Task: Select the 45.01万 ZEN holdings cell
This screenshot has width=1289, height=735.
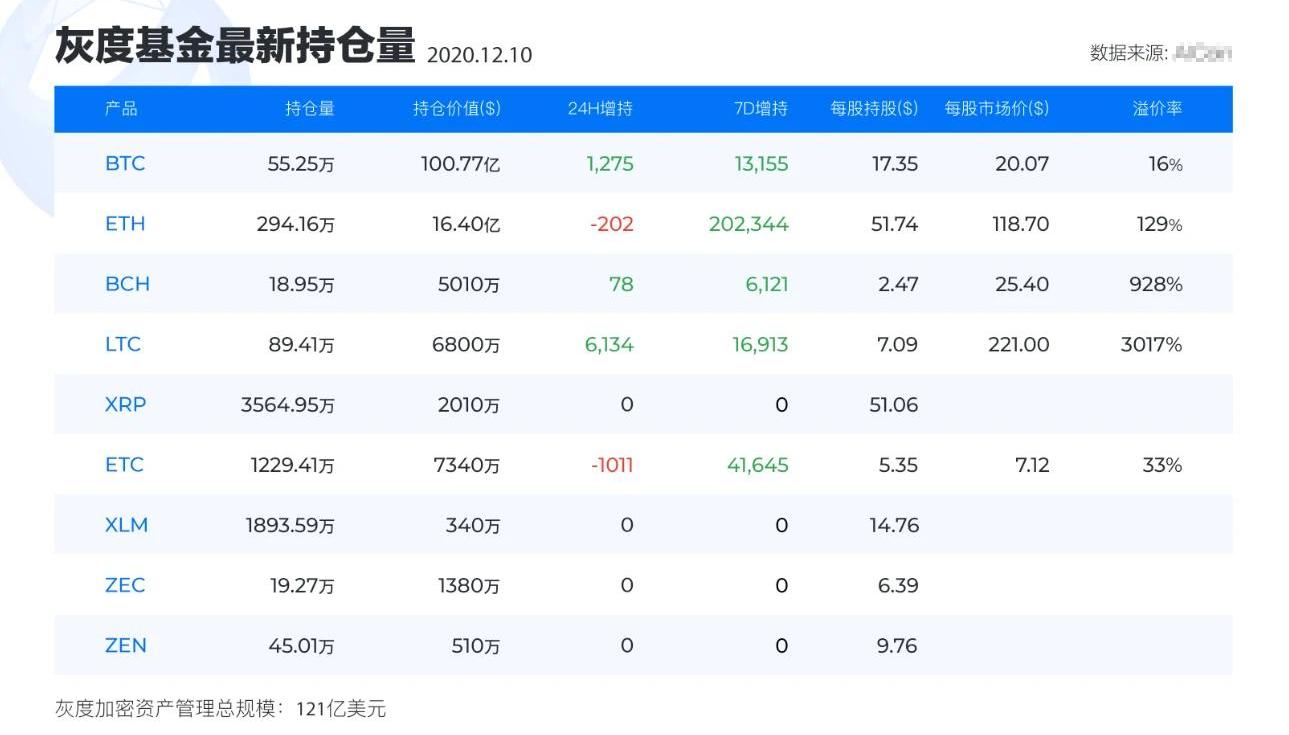Action: coord(301,646)
